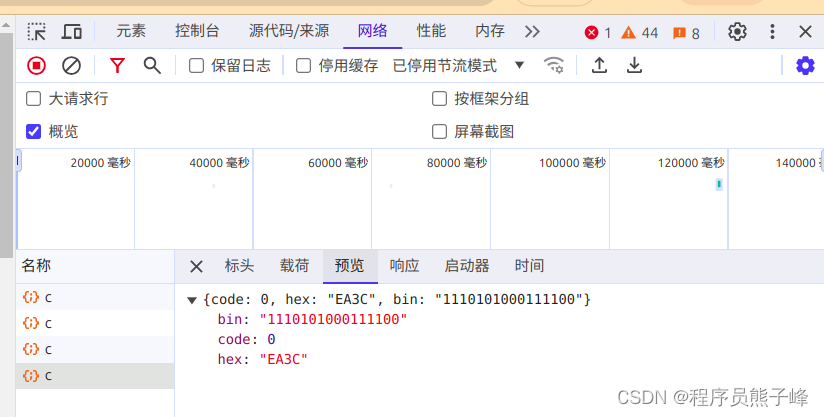Select the highlighted fourth c request
The height and width of the screenshot is (417, 824).
pyautogui.click(x=95, y=376)
